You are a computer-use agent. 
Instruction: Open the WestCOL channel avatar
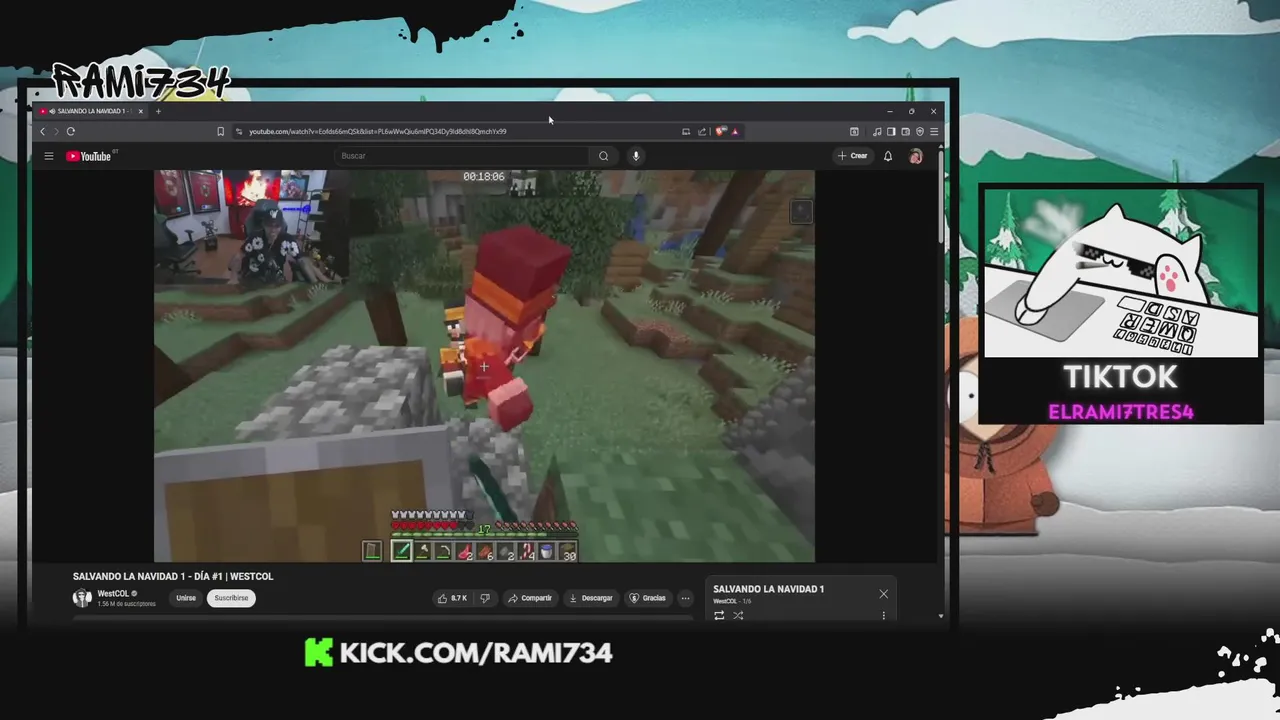pyautogui.click(x=82, y=598)
